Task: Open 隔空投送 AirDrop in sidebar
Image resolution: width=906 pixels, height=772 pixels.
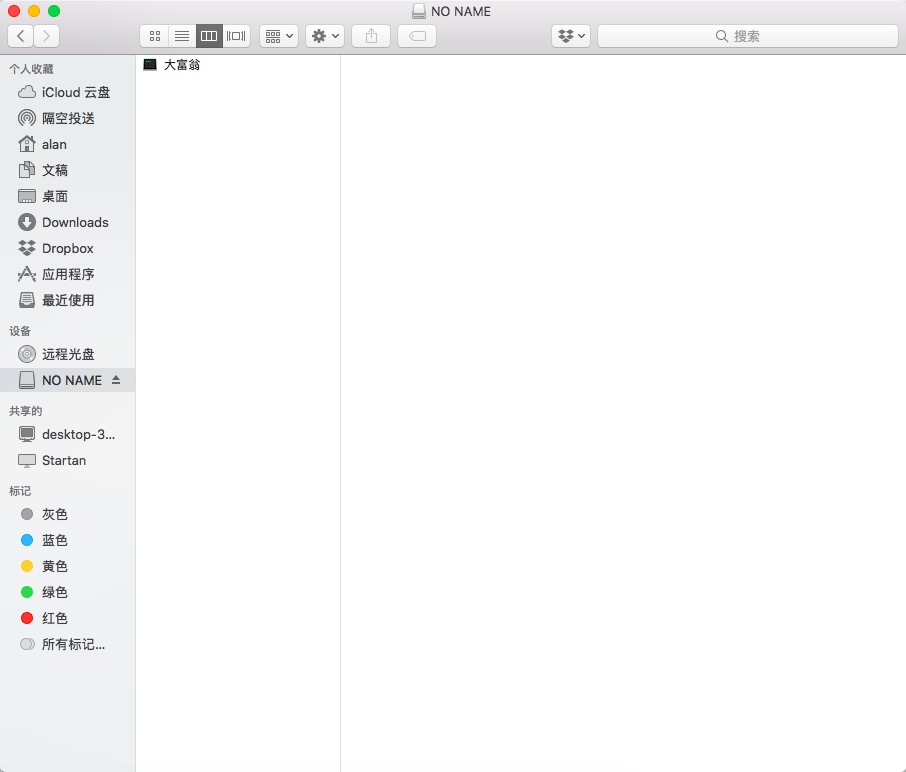Action: tap(68, 118)
